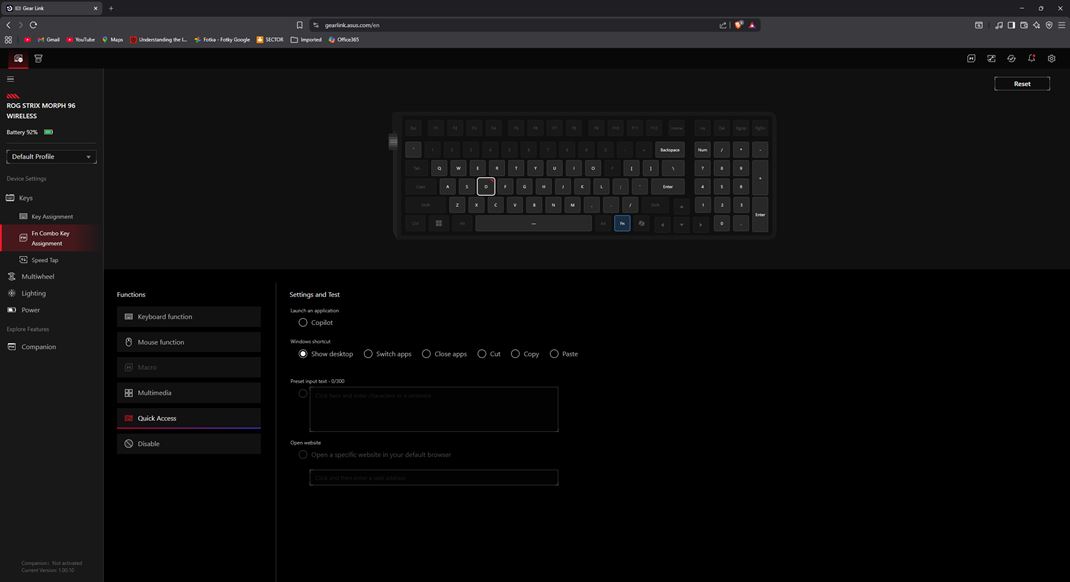The width and height of the screenshot is (1070, 582).
Task: Open the Imported bookmarks folder
Action: pyautogui.click(x=306, y=40)
